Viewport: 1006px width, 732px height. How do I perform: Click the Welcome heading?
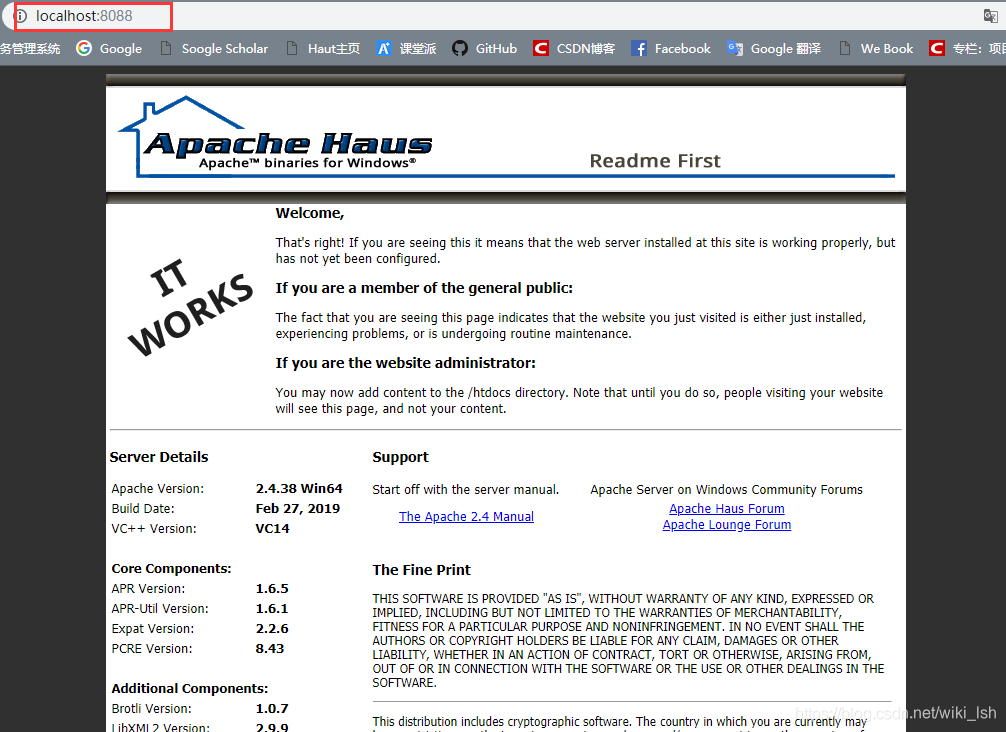click(x=310, y=213)
